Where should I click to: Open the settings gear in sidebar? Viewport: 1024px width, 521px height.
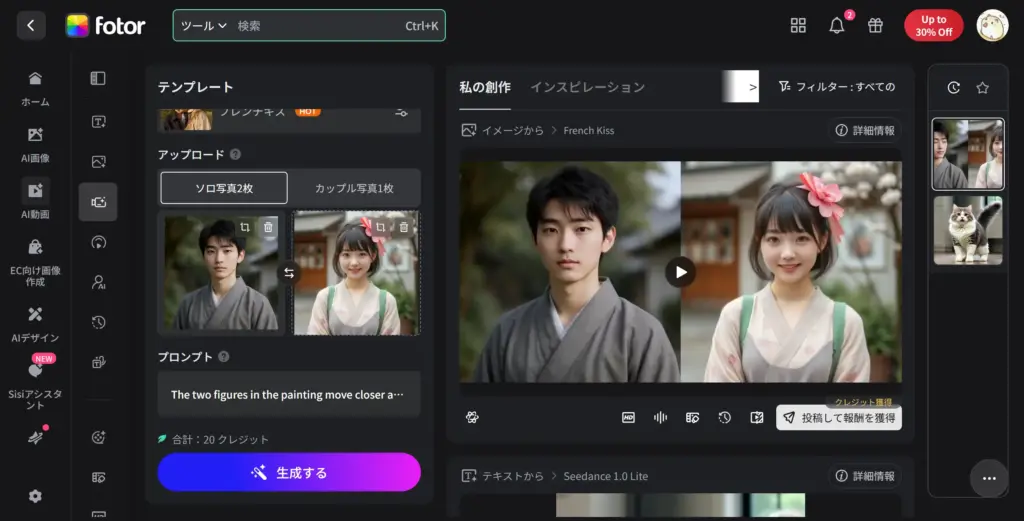coord(35,496)
